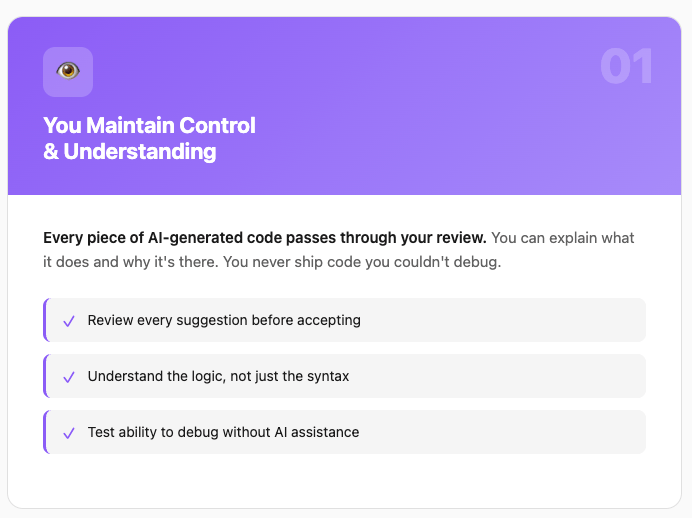Click the You Maintain Control heading line
Screen dimensions: 692x518
point(149,125)
